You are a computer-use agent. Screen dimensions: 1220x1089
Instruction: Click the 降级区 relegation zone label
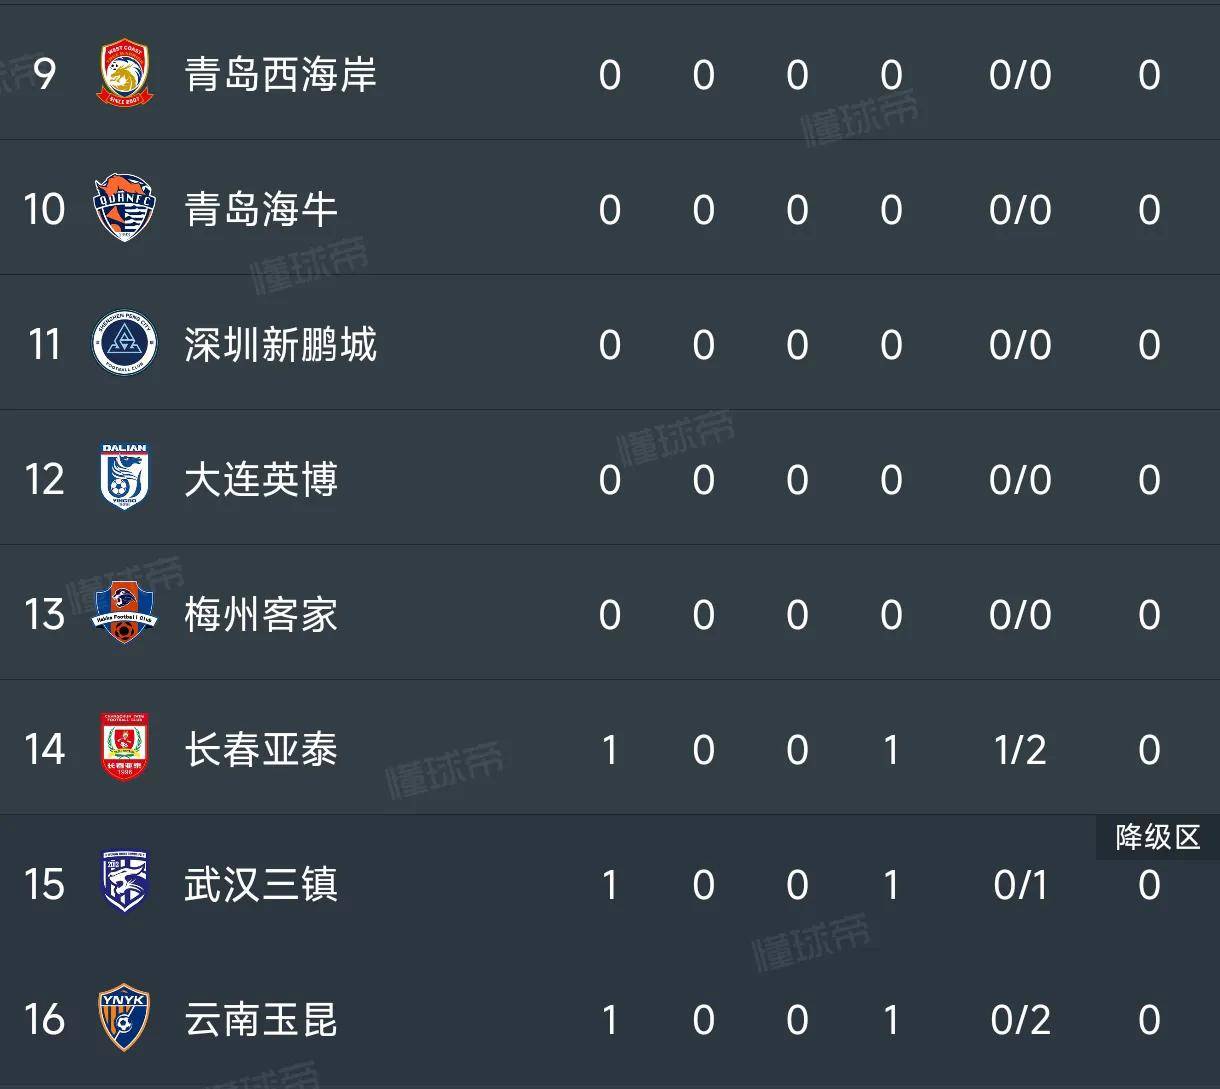point(1157,837)
